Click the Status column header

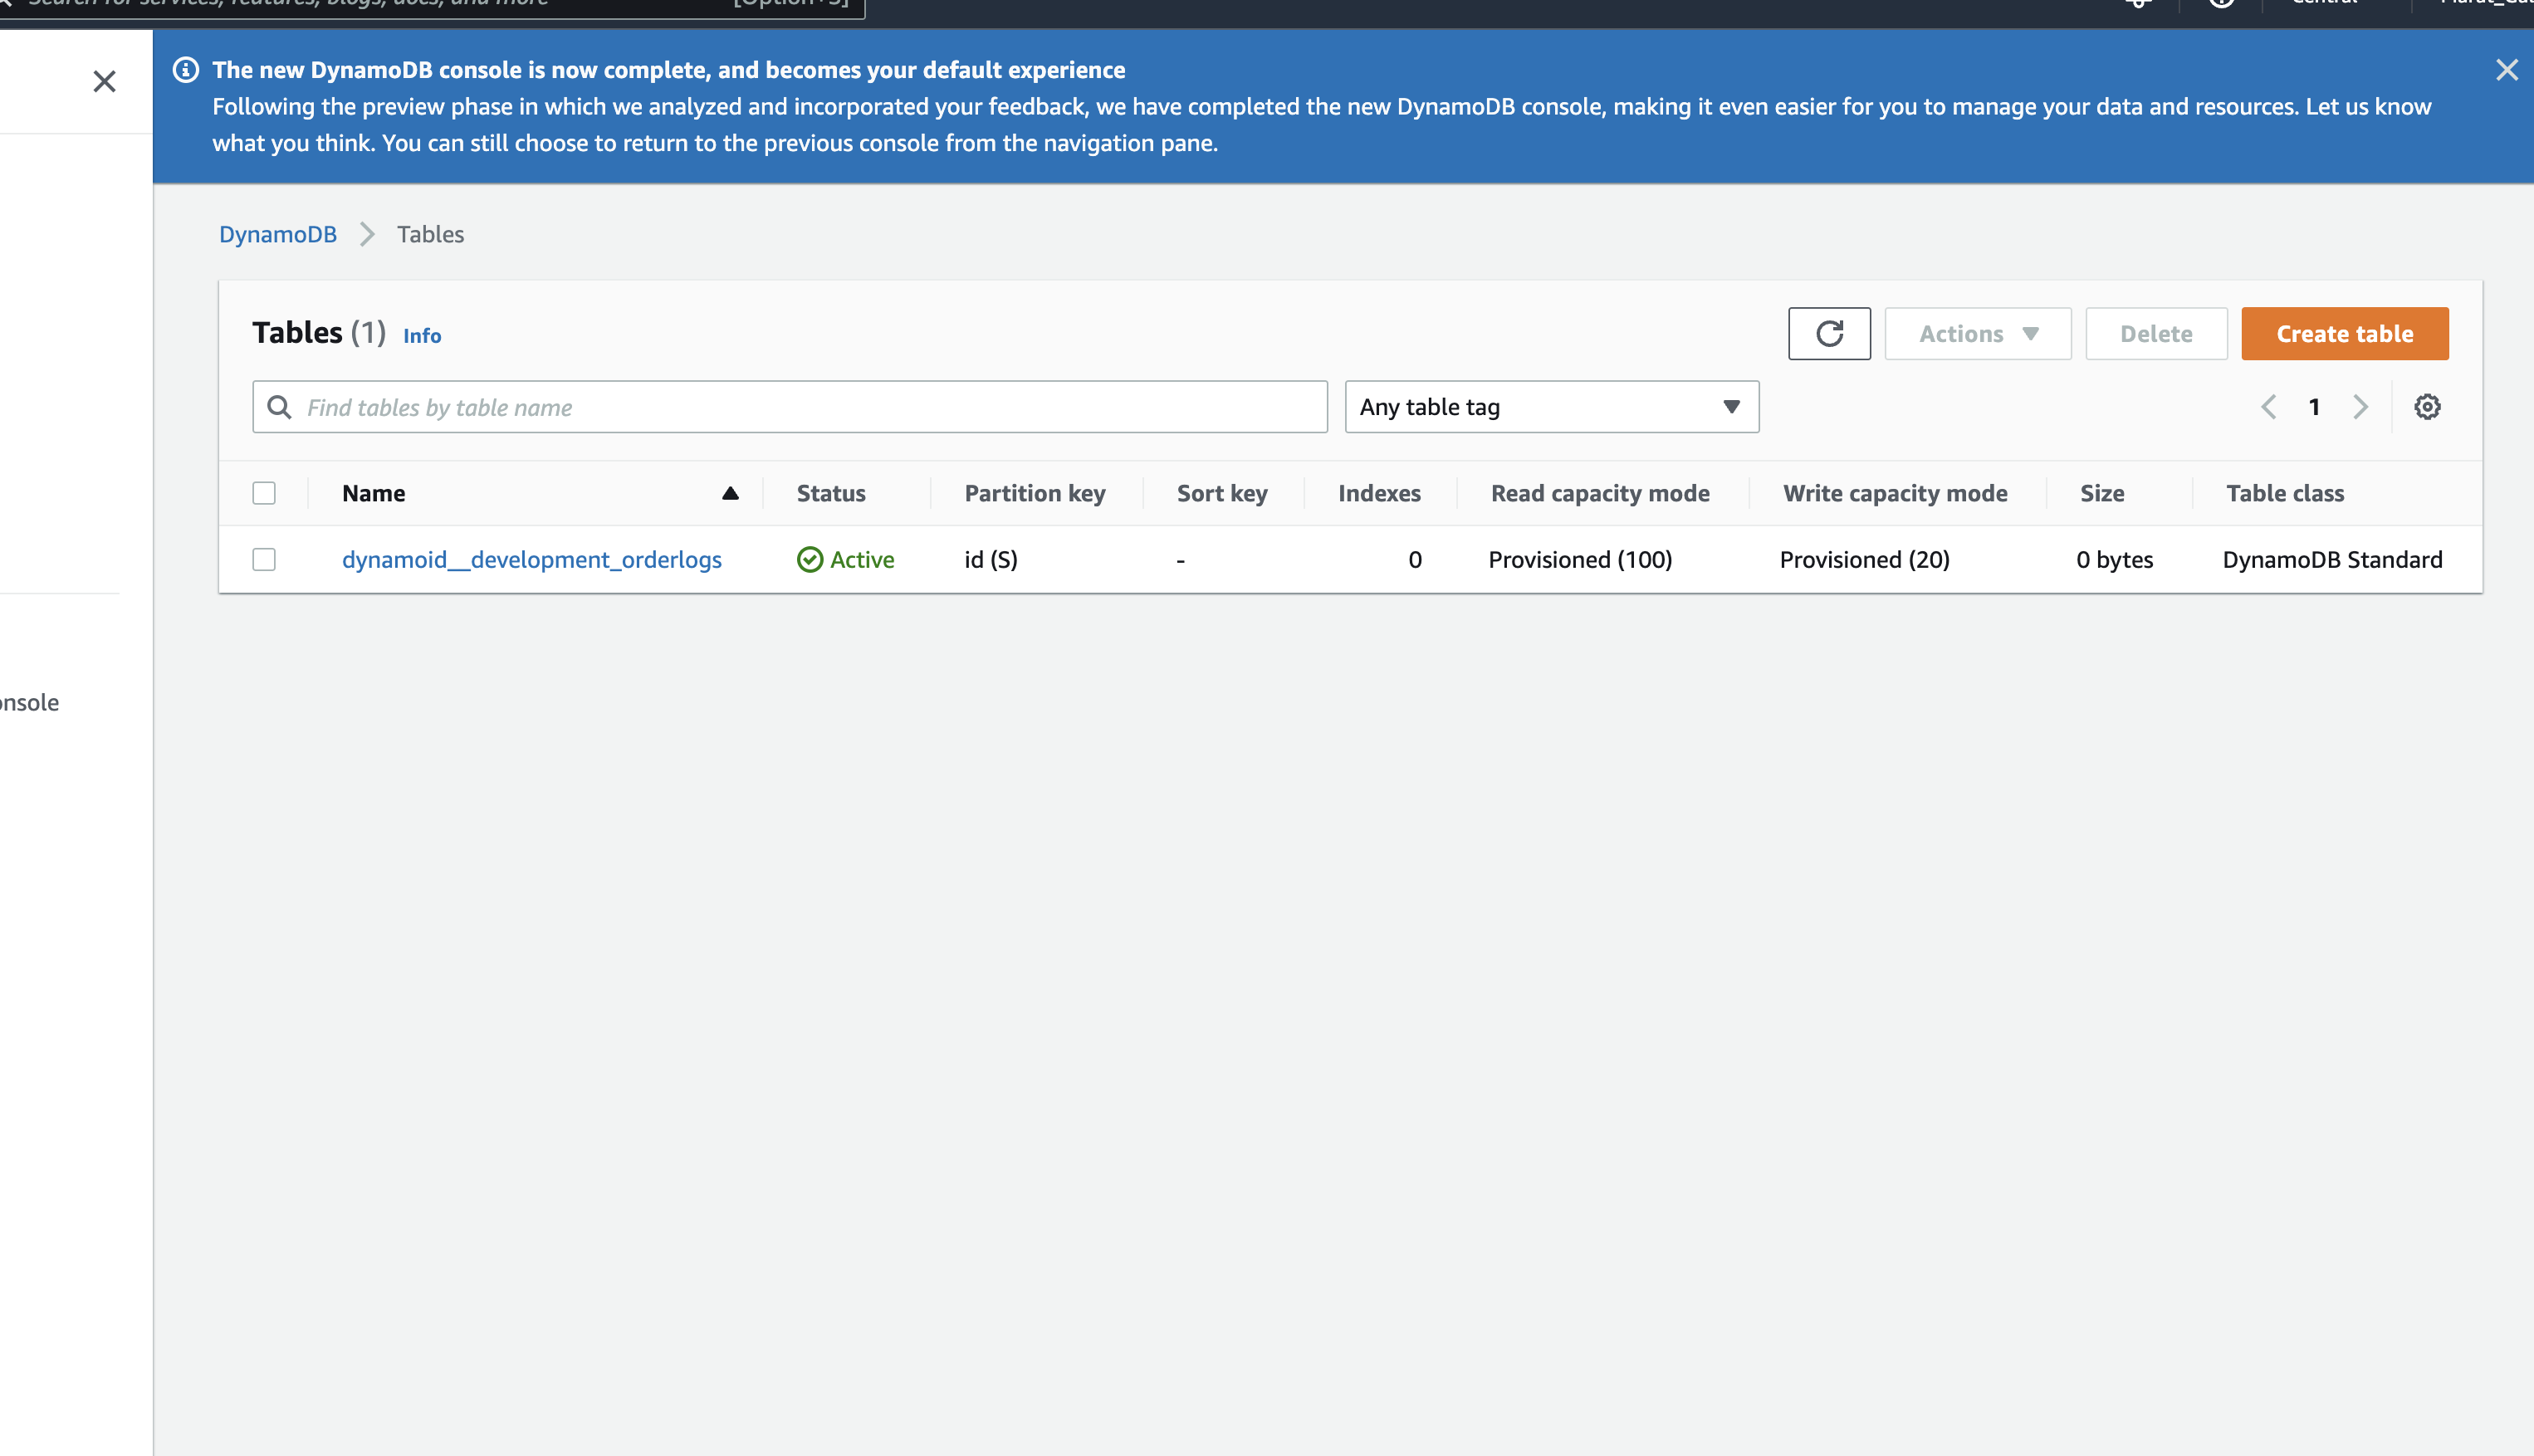831,493
